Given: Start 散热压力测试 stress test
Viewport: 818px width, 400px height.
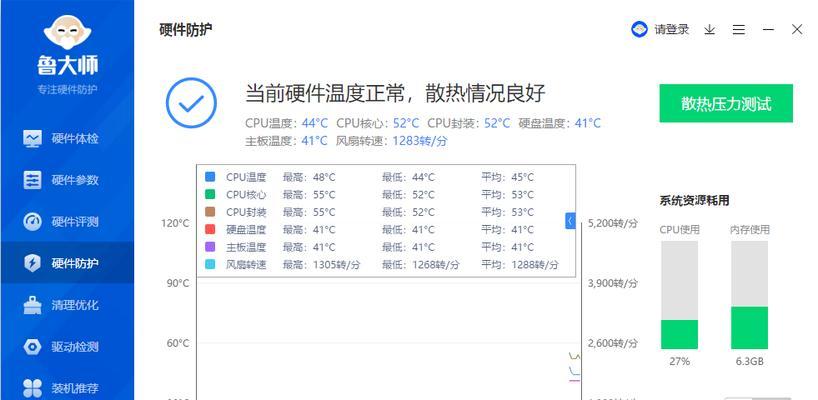Looking at the screenshot, I should pos(726,103).
